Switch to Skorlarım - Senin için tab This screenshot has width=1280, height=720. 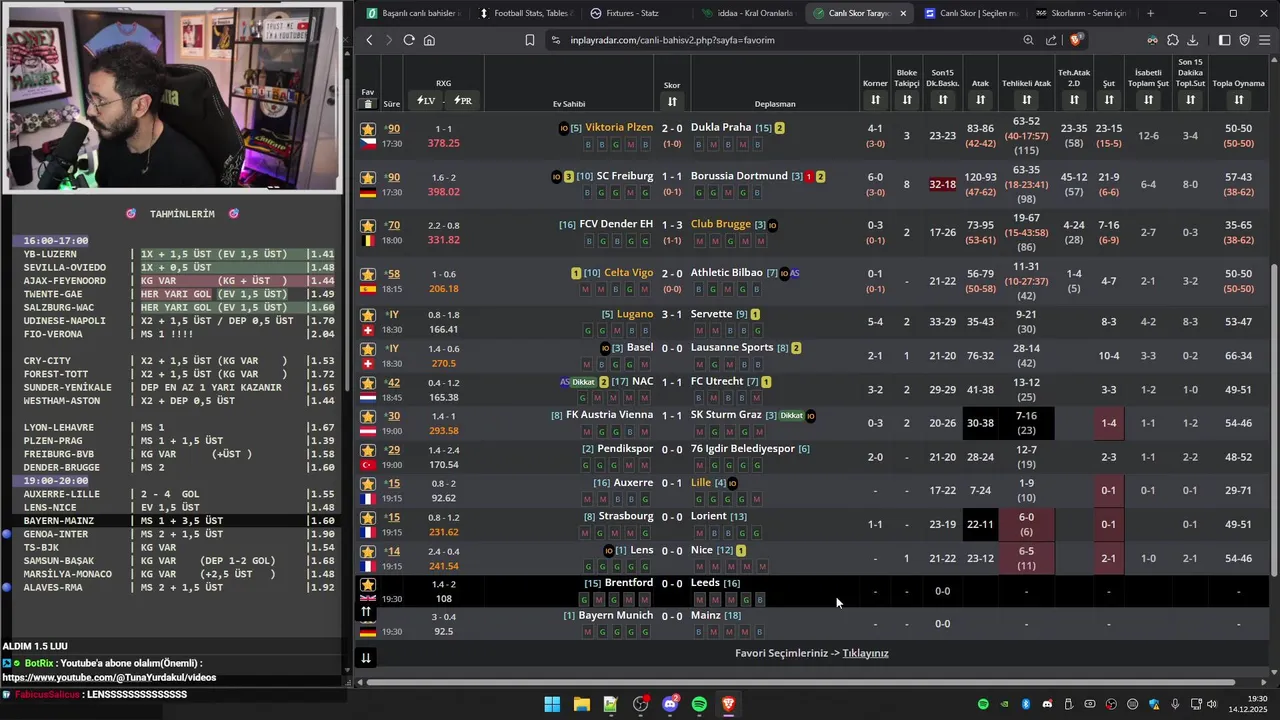(x=1081, y=13)
